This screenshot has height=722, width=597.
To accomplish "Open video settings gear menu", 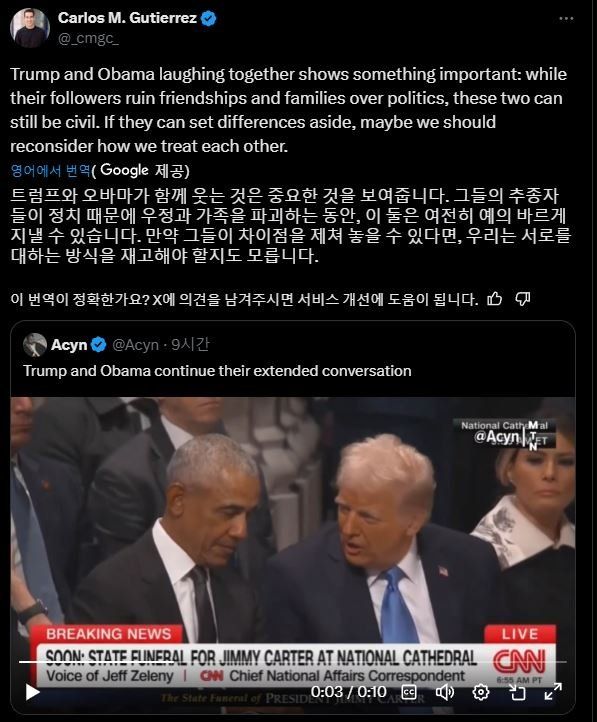I will click(481, 692).
